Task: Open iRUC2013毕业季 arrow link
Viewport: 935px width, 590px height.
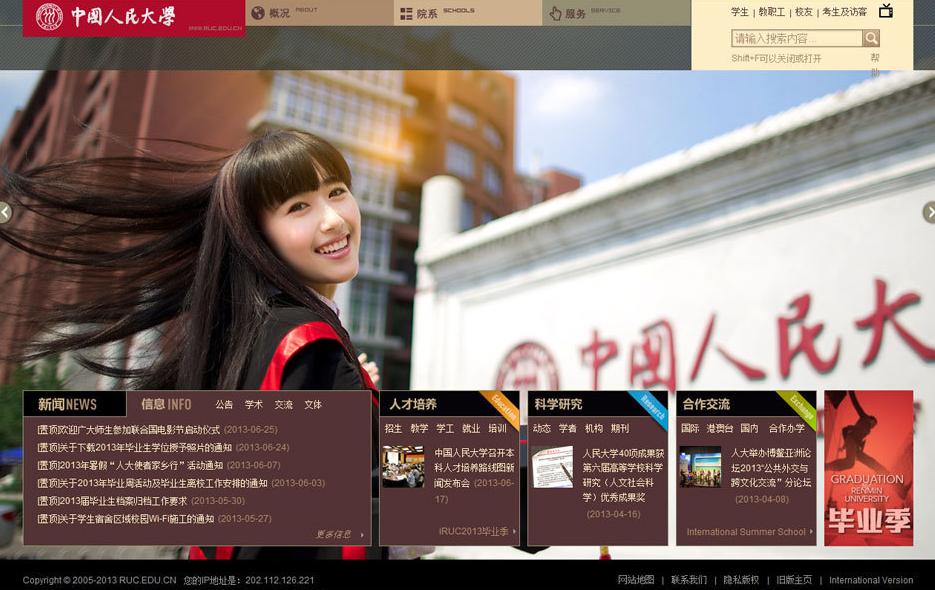Action: [x=477, y=531]
